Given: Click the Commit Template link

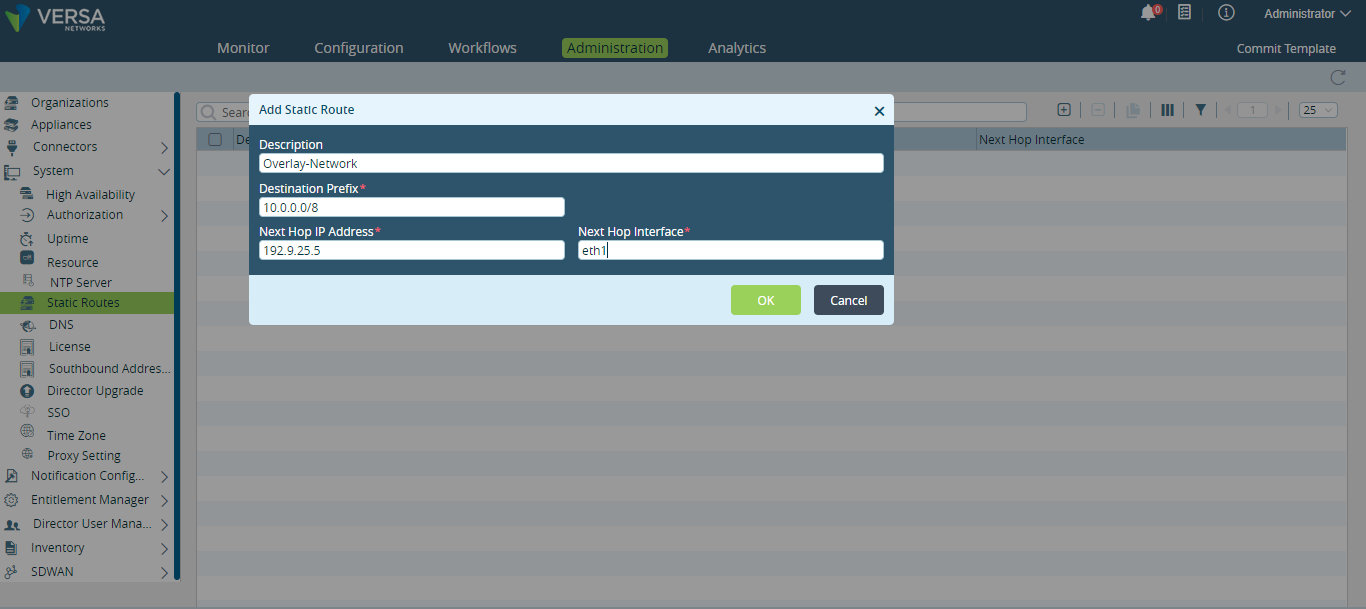Looking at the screenshot, I should pyautogui.click(x=1285, y=48).
